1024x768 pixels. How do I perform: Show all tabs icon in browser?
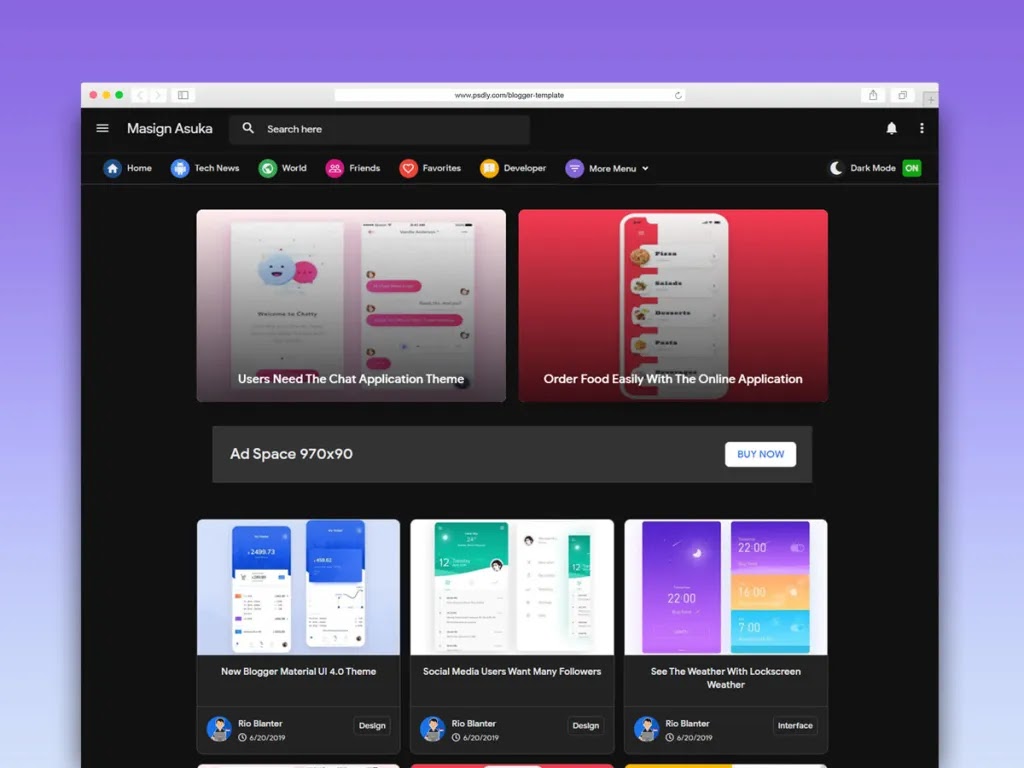coord(903,95)
